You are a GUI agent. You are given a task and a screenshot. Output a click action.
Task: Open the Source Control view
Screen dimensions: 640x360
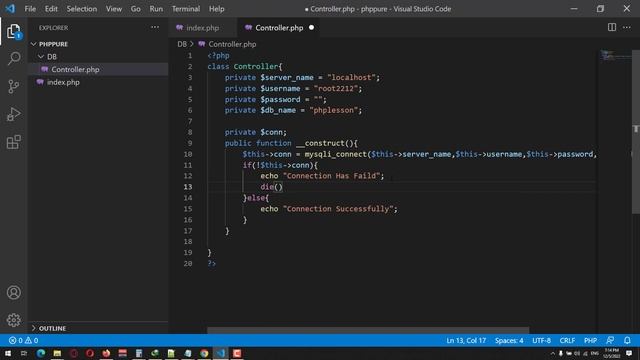[13, 87]
